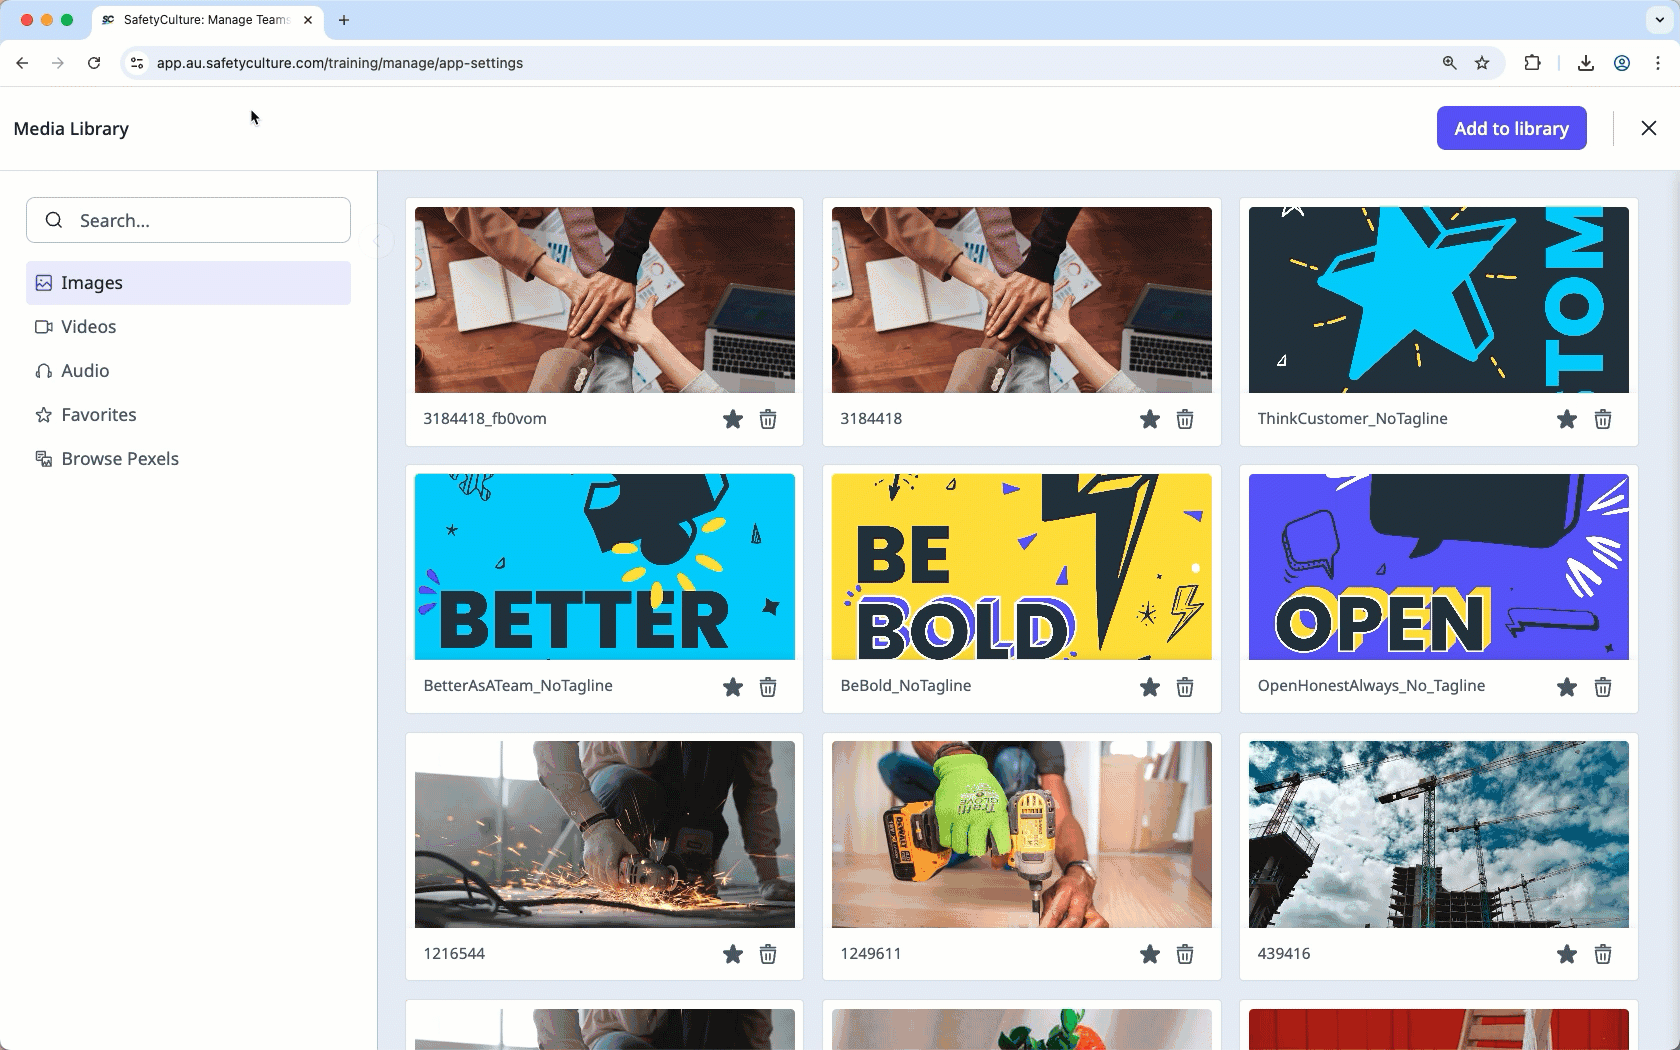Star the 3184418 image
Image resolution: width=1680 pixels, height=1050 pixels.
(1150, 419)
